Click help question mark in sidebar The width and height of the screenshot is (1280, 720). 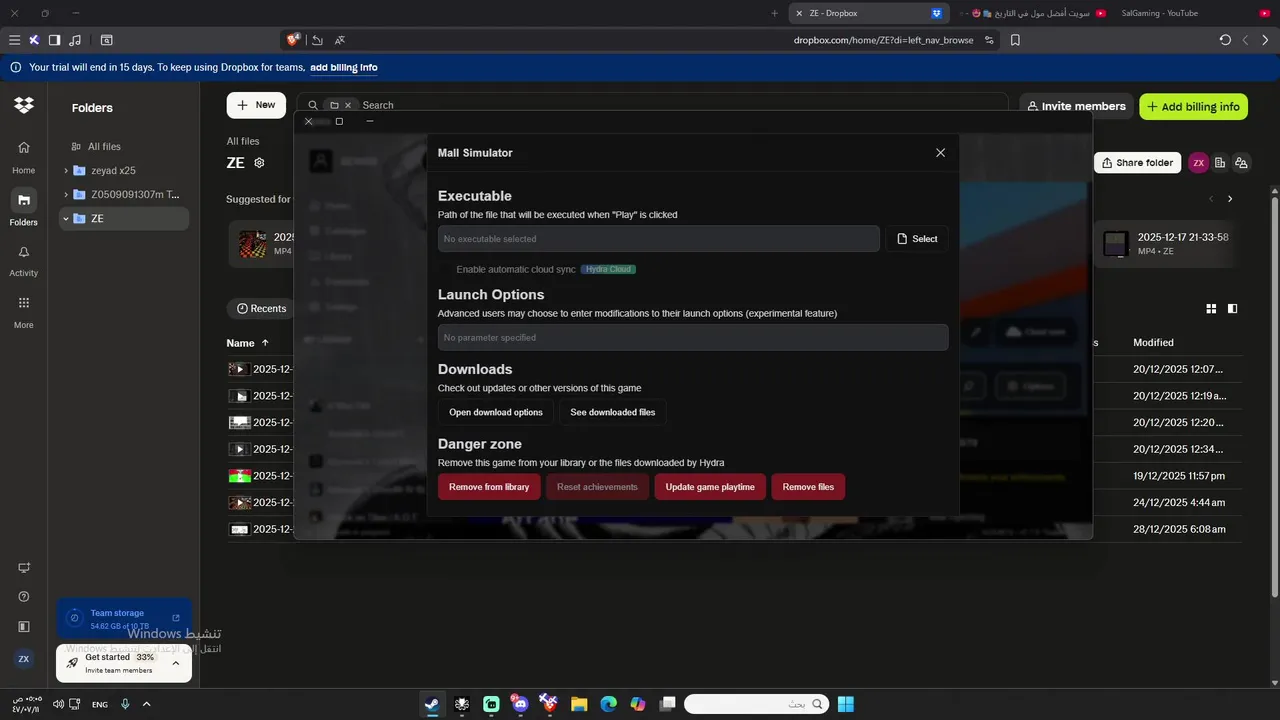pyautogui.click(x=24, y=597)
